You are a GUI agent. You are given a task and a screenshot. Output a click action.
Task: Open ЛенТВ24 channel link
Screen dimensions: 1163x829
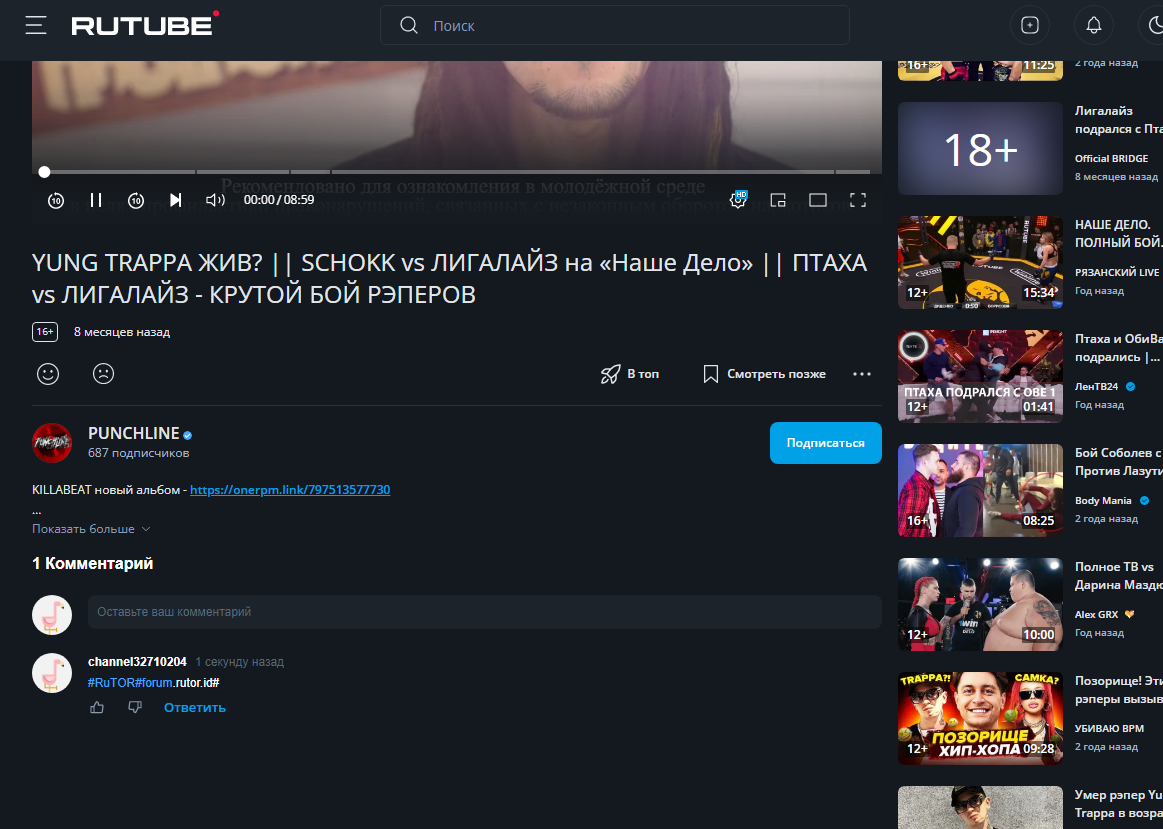point(1096,386)
